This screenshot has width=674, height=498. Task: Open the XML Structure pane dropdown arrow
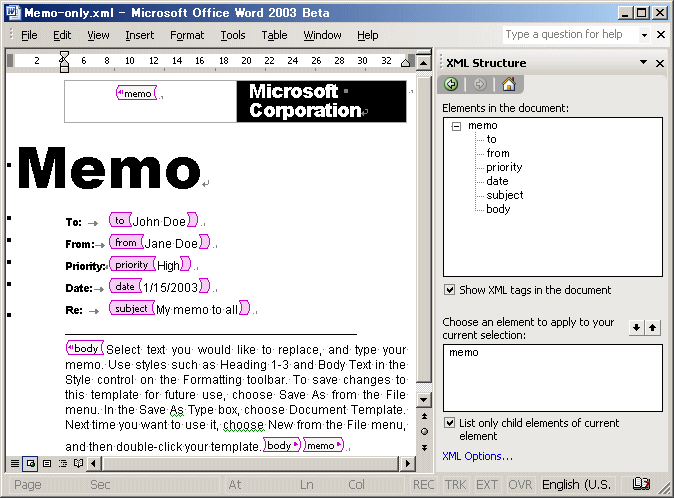(x=643, y=63)
